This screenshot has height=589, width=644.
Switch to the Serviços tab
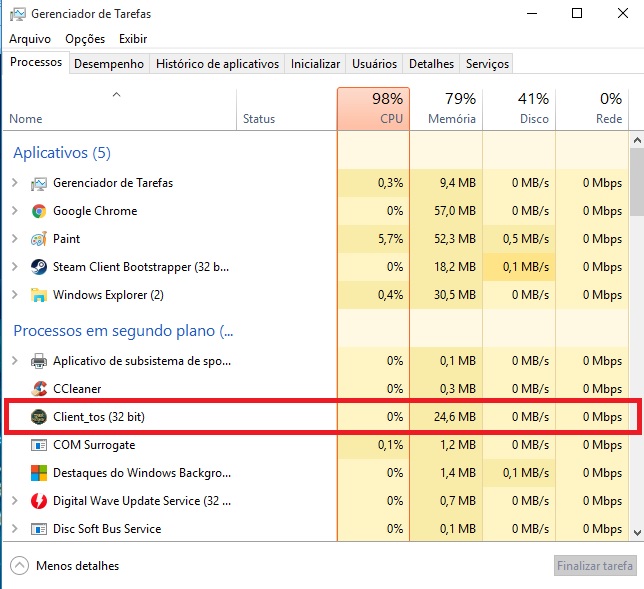(487, 64)
